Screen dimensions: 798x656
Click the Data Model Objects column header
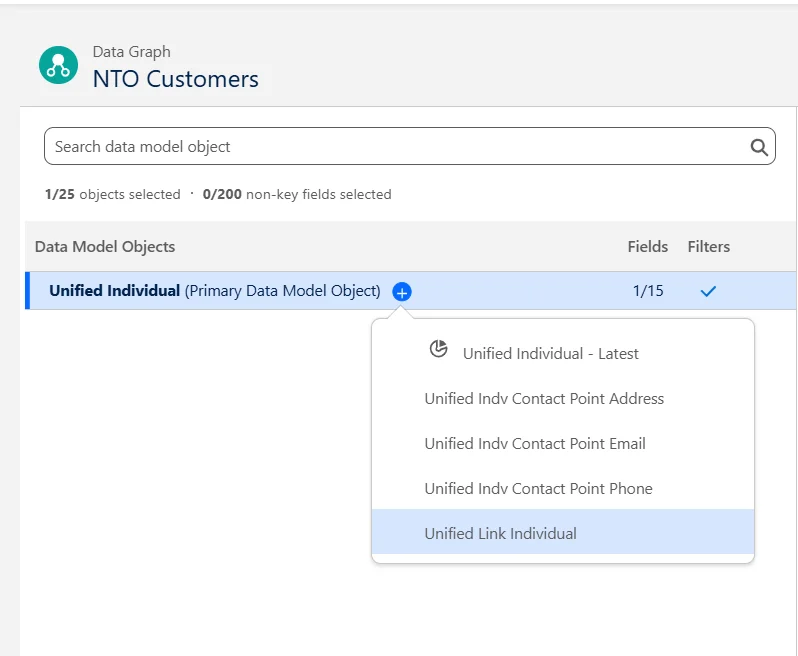click(105, 246)
